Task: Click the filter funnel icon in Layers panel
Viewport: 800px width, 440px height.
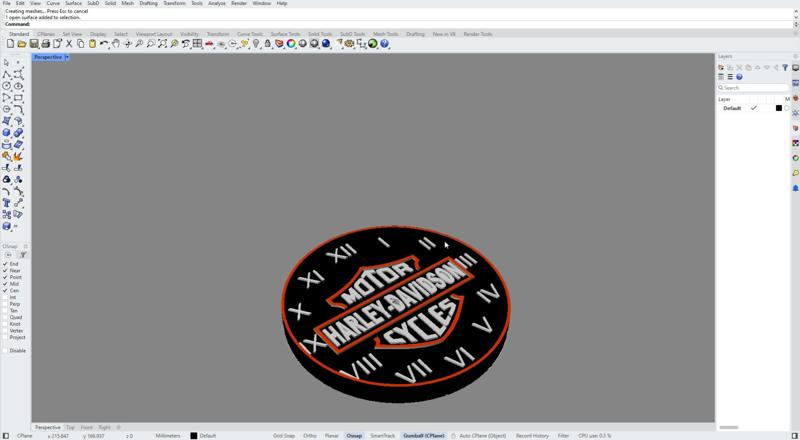Action: click(785, 67)
